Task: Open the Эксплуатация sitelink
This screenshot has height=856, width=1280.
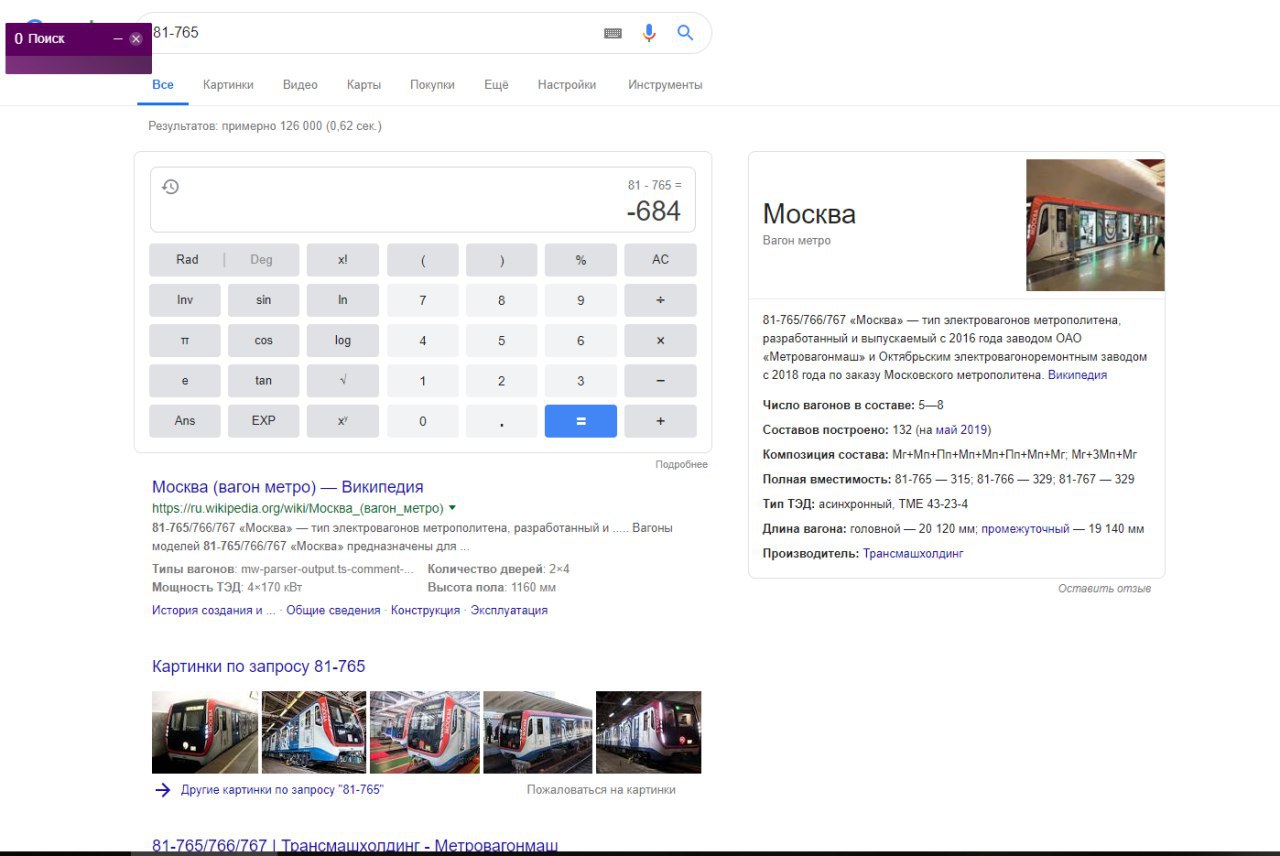Action: tap(509, 610)
